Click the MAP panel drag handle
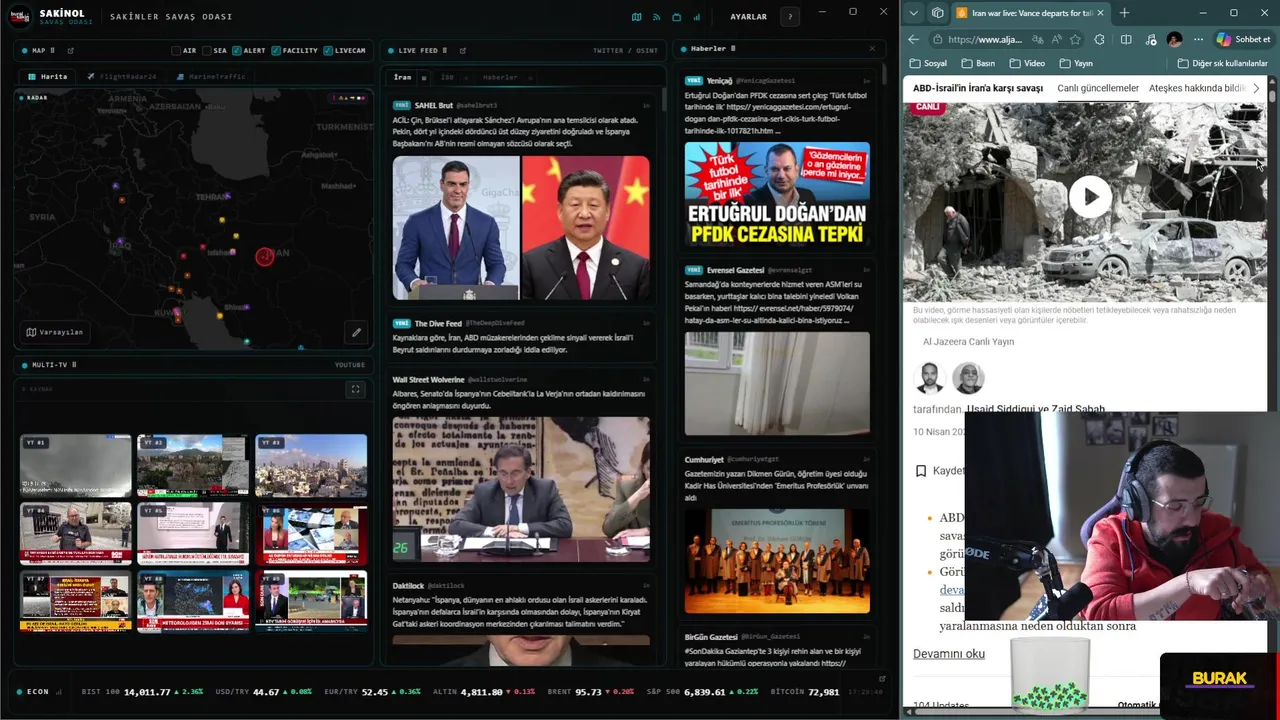The width and height of the screenshot is (1280, 720). point(53,50)
